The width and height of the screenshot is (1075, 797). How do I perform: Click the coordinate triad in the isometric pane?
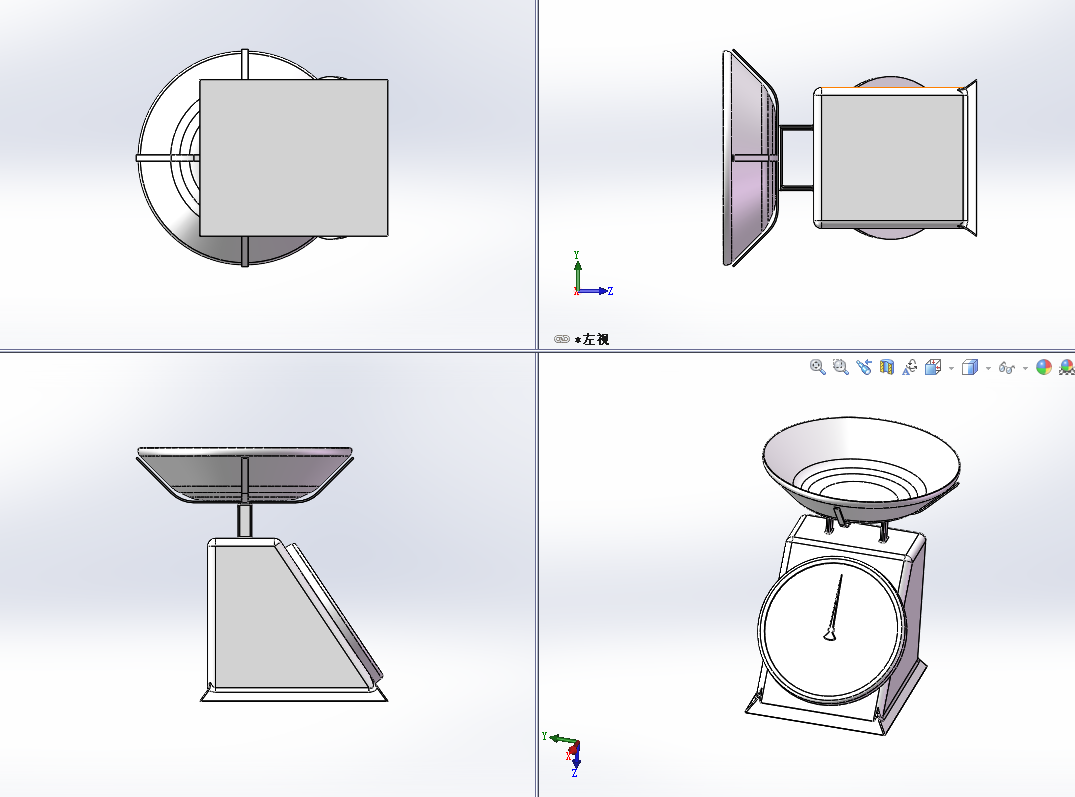click(564, 754)
